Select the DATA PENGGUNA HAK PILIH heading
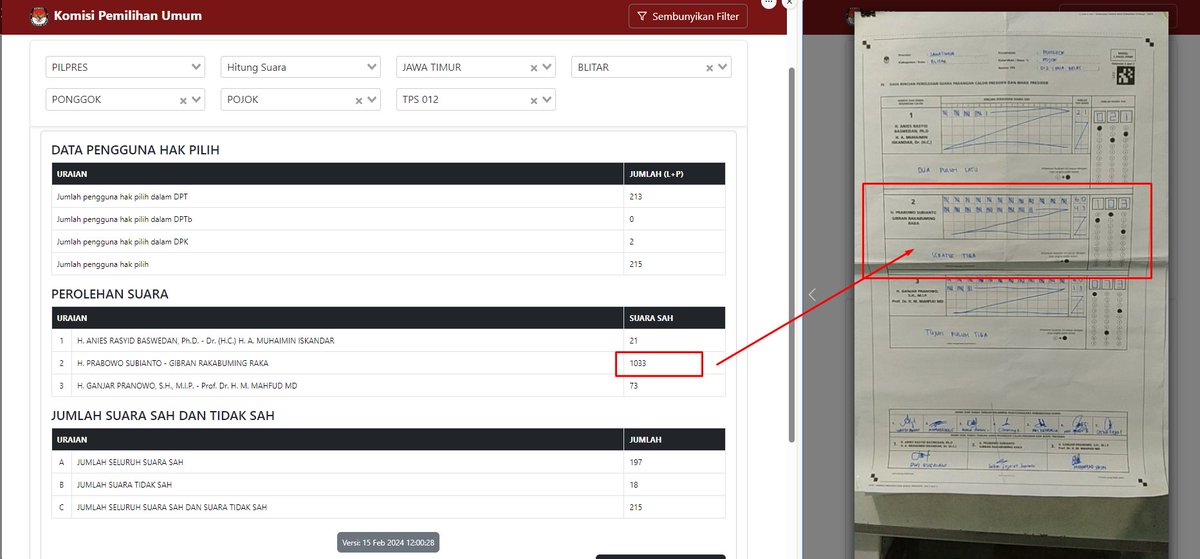Viewport: 1200px width, 559px height. 135,150
